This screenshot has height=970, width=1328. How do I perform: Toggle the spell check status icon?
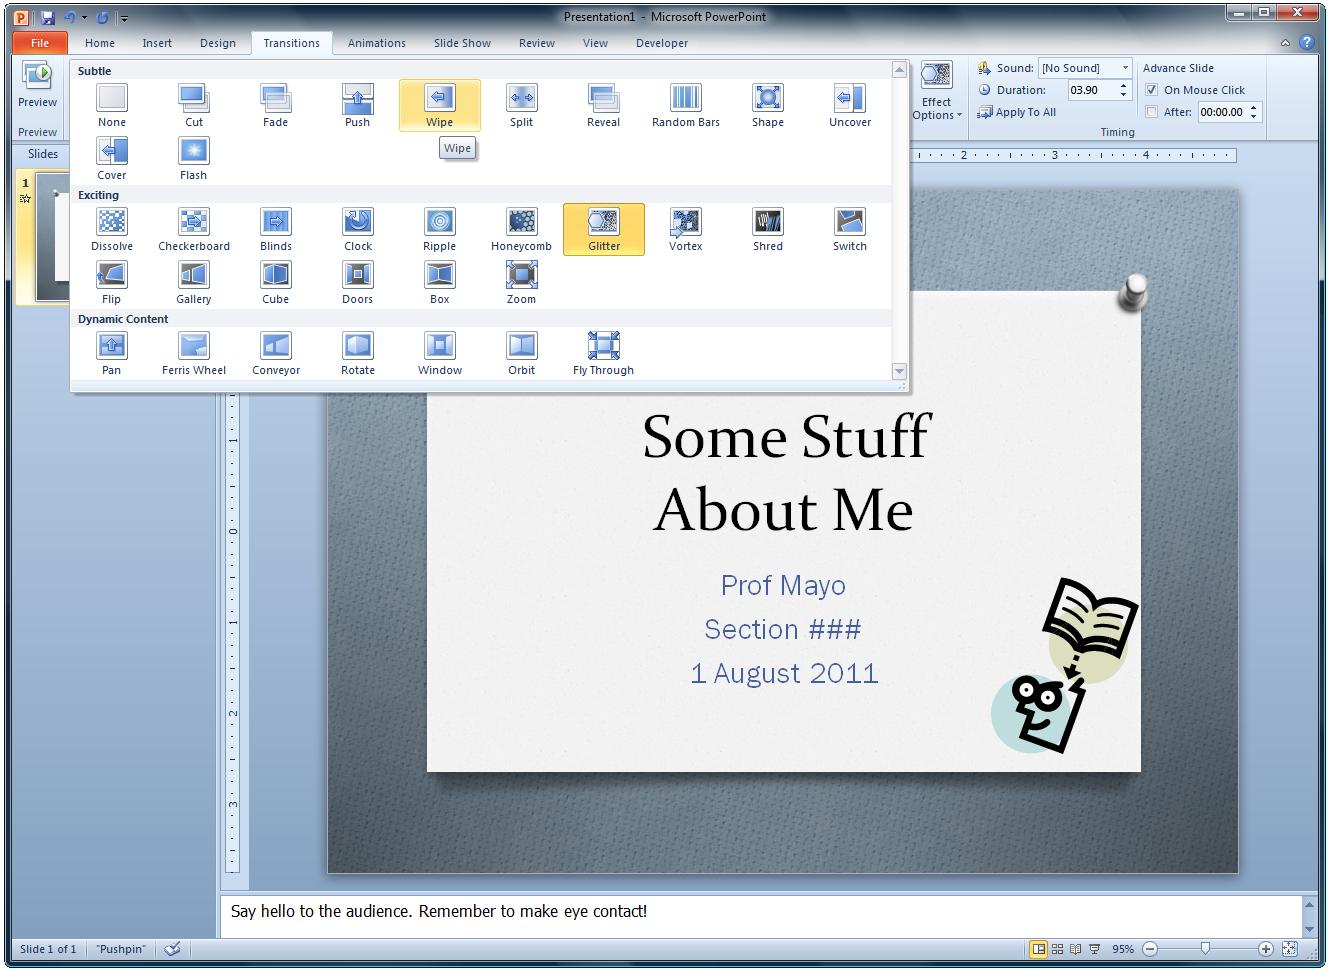click(172, 948)
